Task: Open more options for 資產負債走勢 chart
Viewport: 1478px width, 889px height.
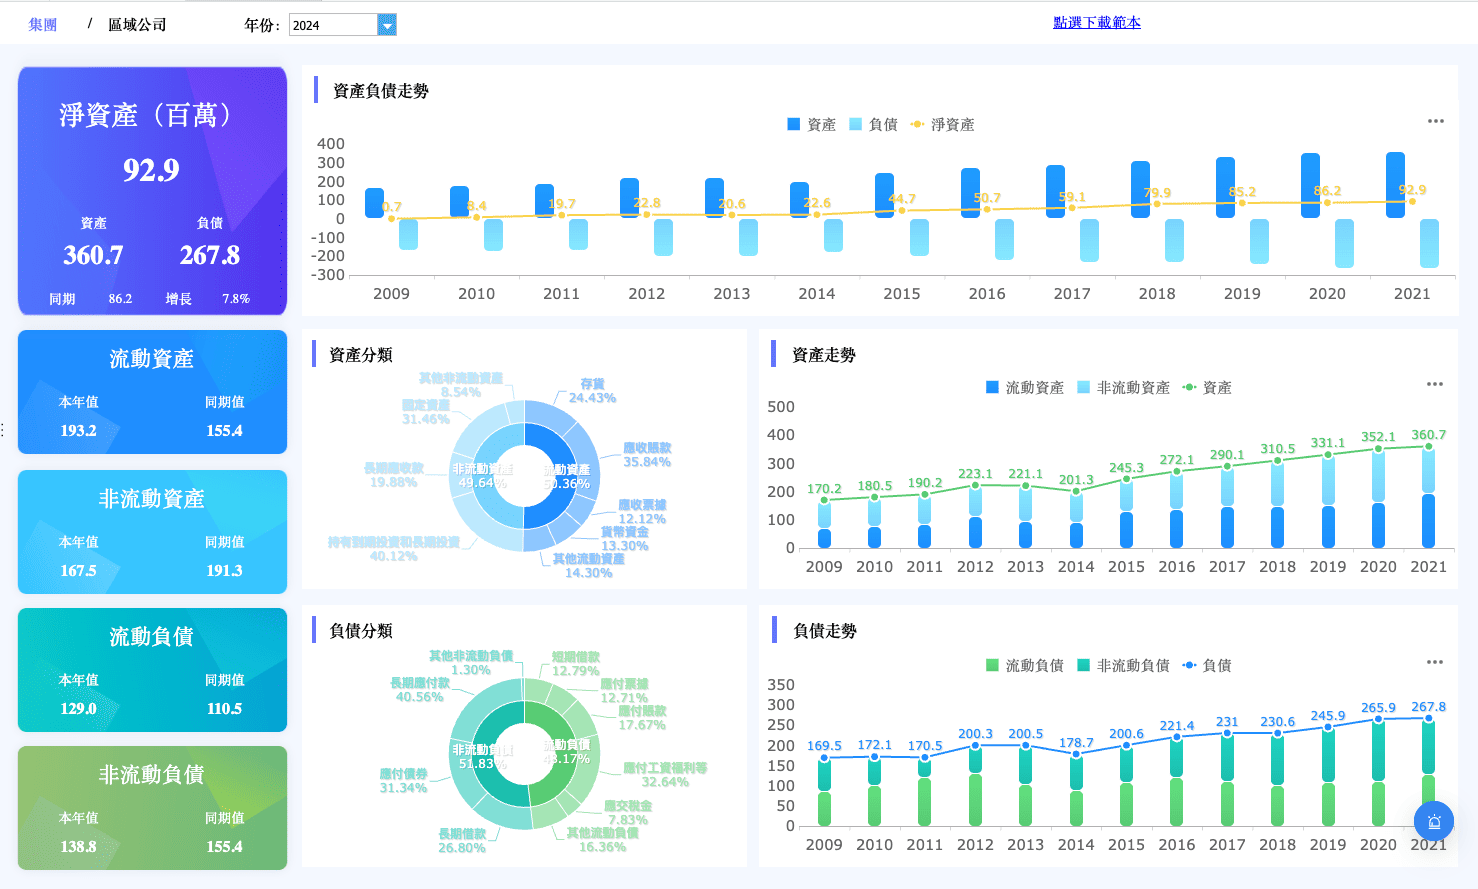Action: pos(1435,121)
